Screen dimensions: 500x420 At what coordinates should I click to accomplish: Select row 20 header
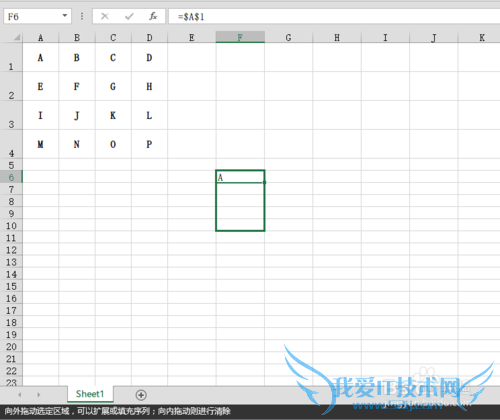[11, 347]
